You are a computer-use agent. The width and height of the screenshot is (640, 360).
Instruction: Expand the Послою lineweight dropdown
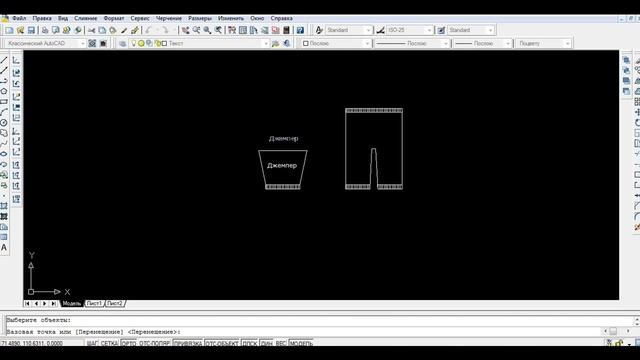508,43
